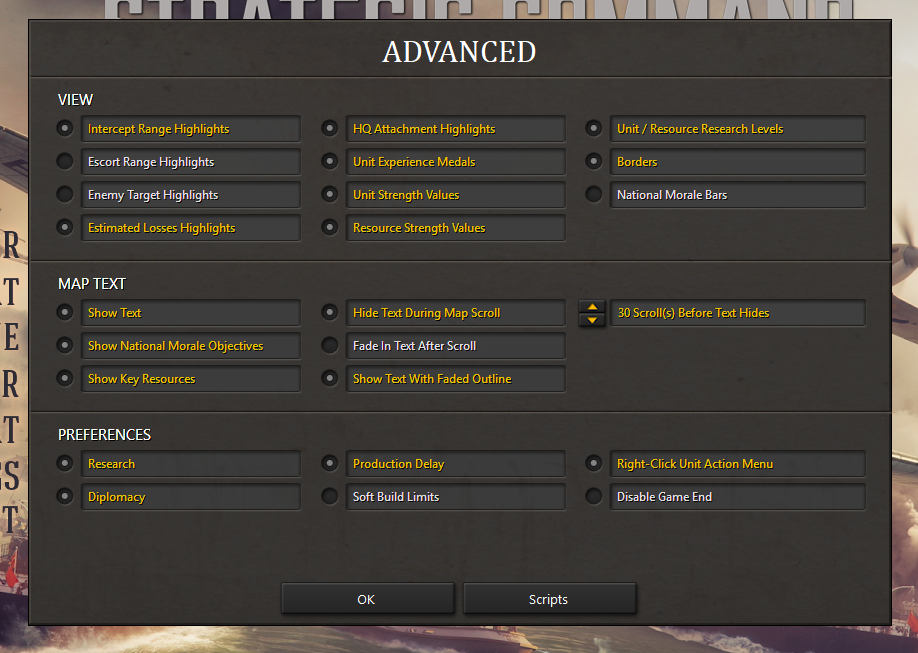The width and height of the screenshot is (918, 653).
Task: Decrease scroll count with down arrow
Action: point(592,320)
